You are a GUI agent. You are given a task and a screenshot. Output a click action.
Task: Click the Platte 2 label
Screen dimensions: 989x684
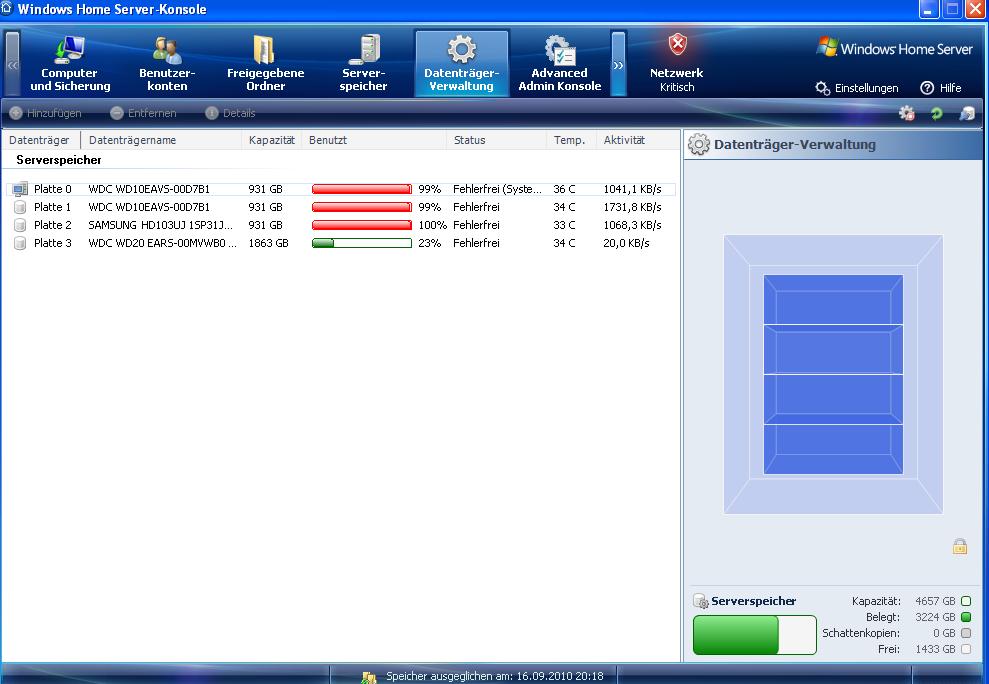click(53, 225)
